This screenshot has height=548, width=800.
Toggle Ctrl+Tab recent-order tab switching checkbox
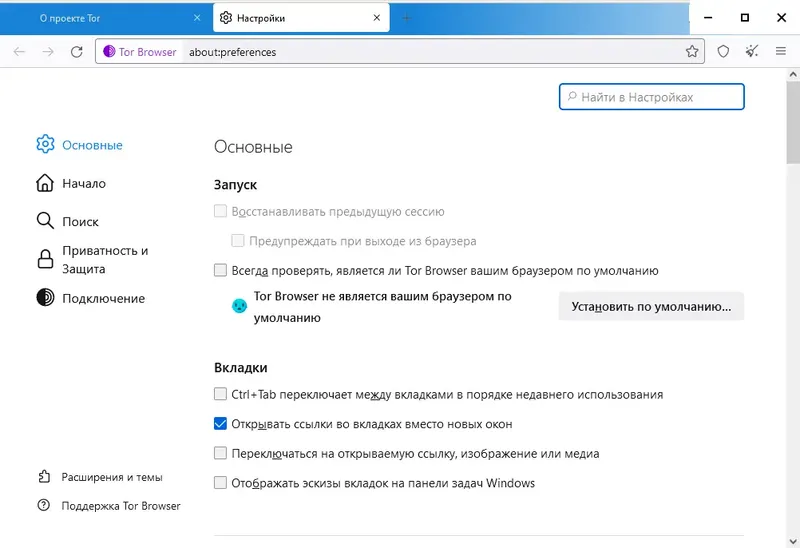[220, 394]
